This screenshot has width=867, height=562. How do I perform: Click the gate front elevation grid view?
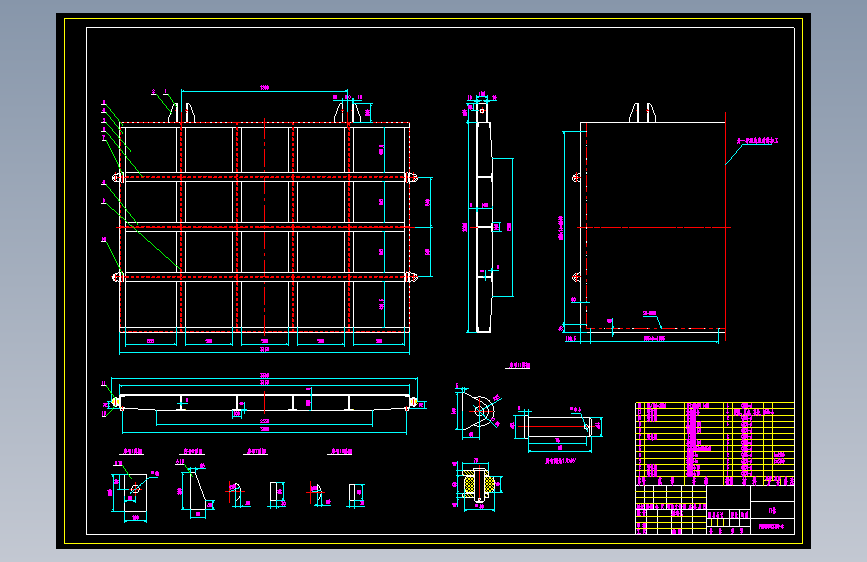point(264,227)
